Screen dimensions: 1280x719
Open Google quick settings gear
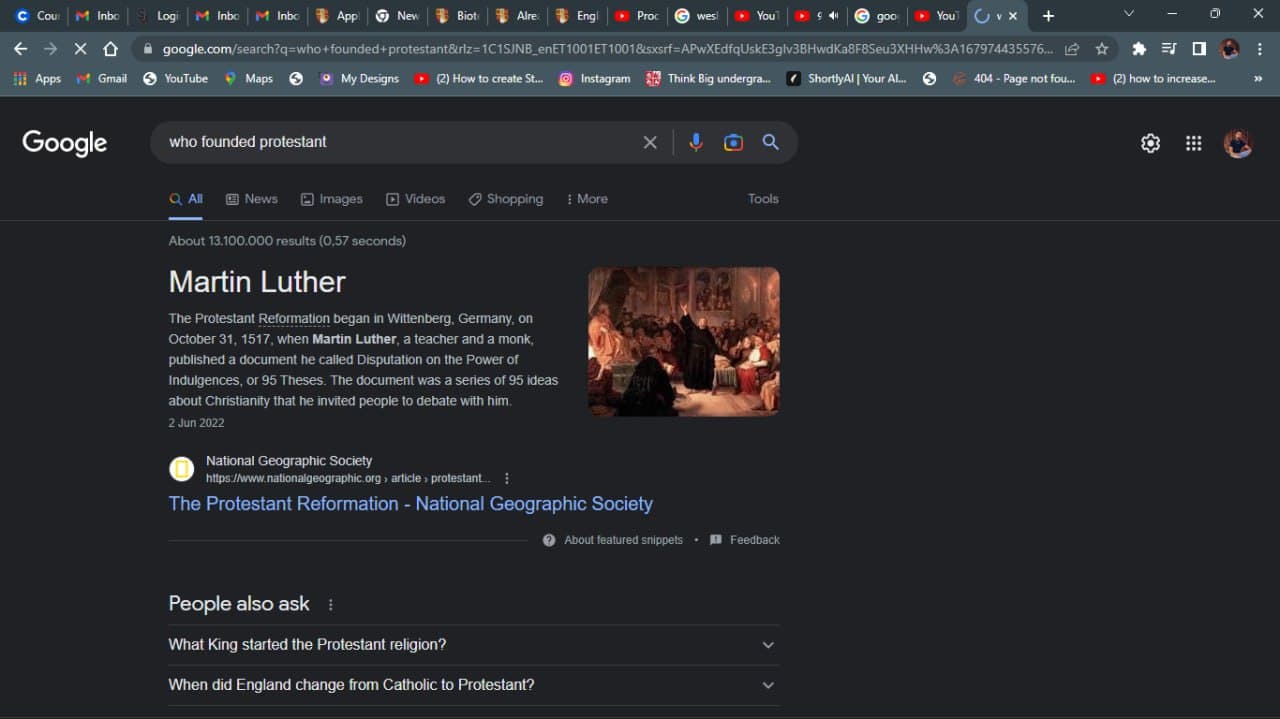coord(1150,143)
